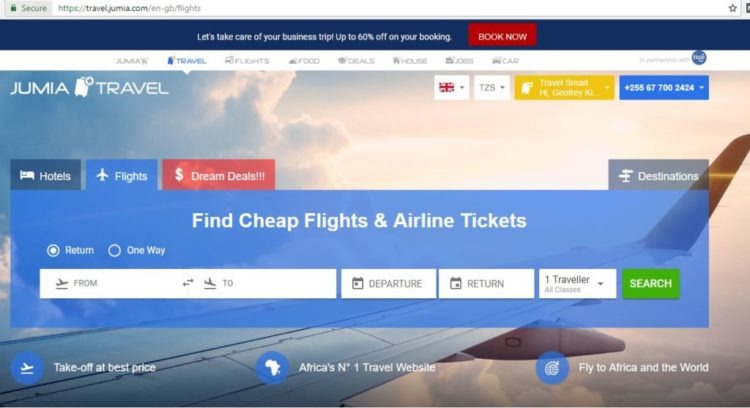Viewport: 750px width, 408px height.
Task: Click the Africa map icon
Action: [272, 367]
